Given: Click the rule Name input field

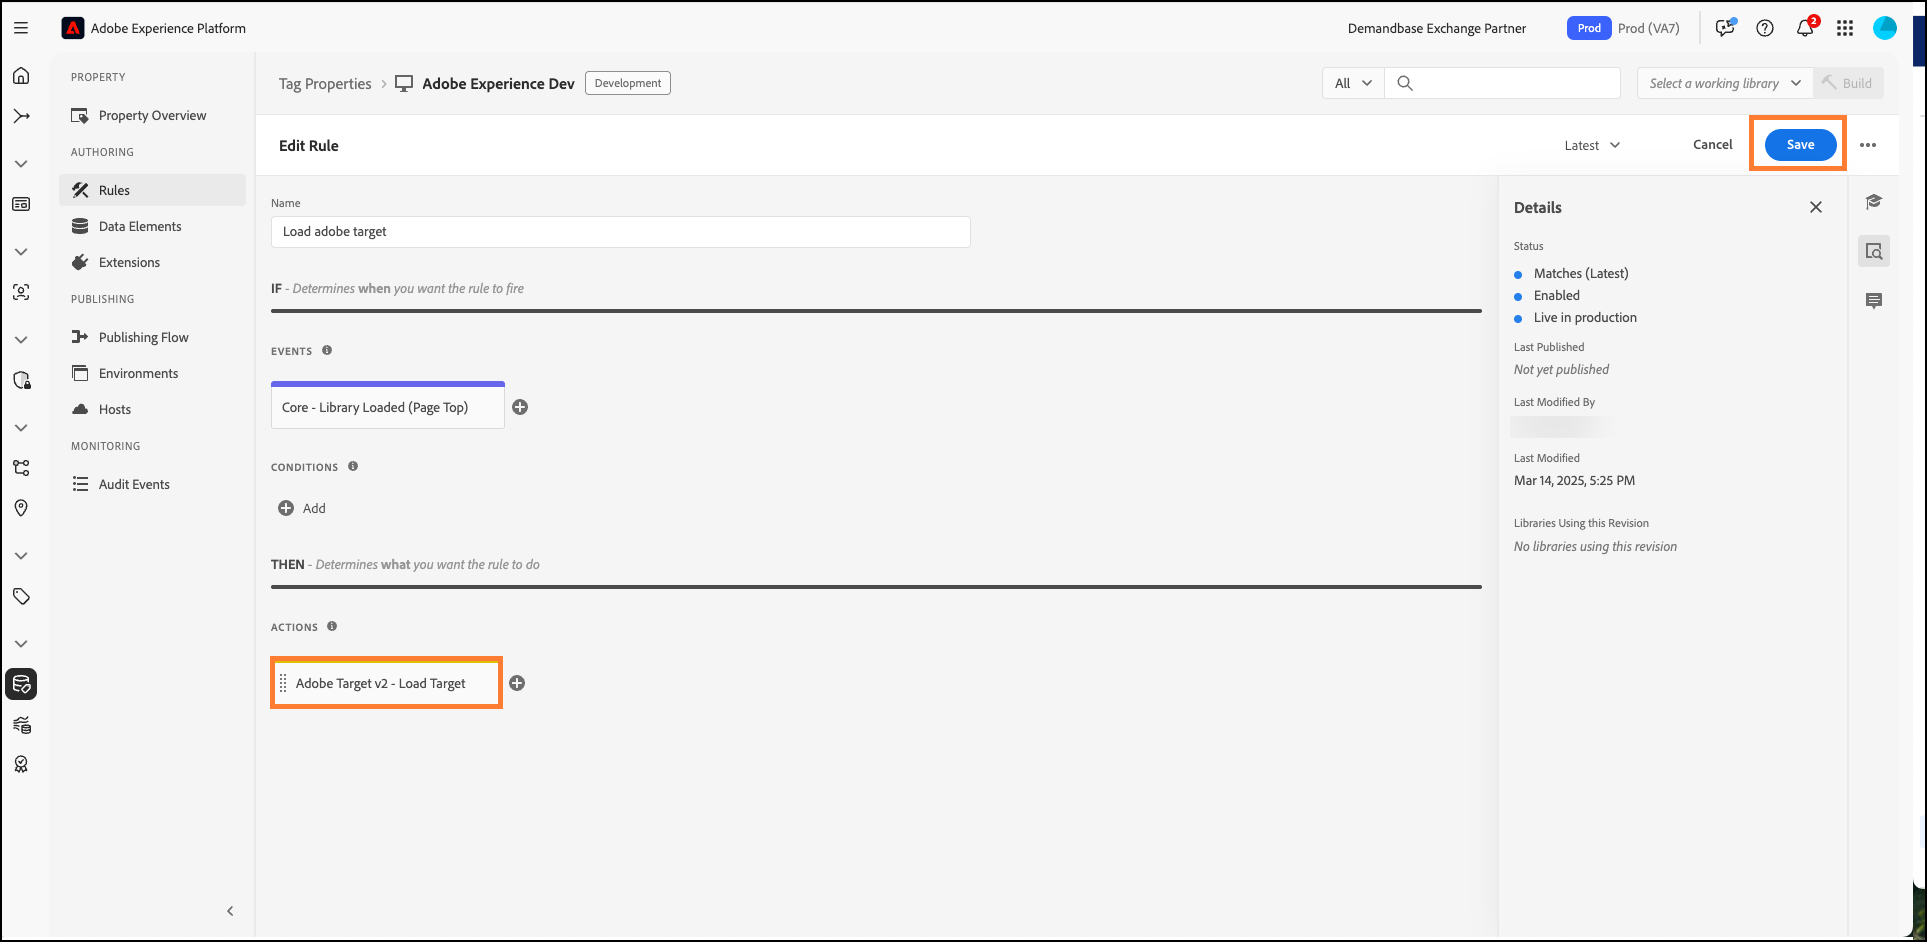Looking at the screenshot, I should click(620, 232).
